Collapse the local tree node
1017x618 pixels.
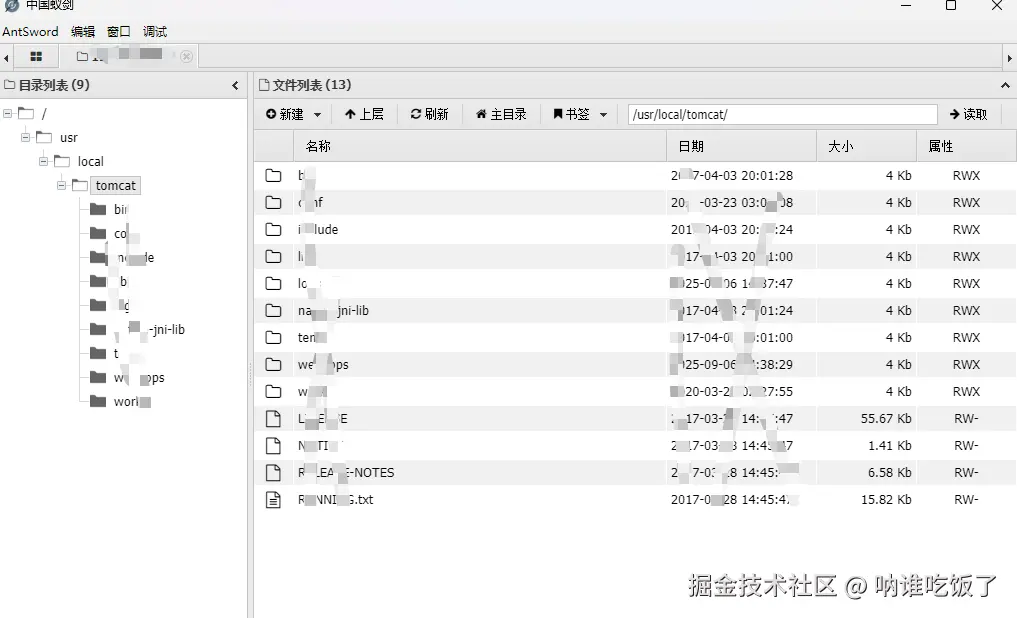(43, 161)
